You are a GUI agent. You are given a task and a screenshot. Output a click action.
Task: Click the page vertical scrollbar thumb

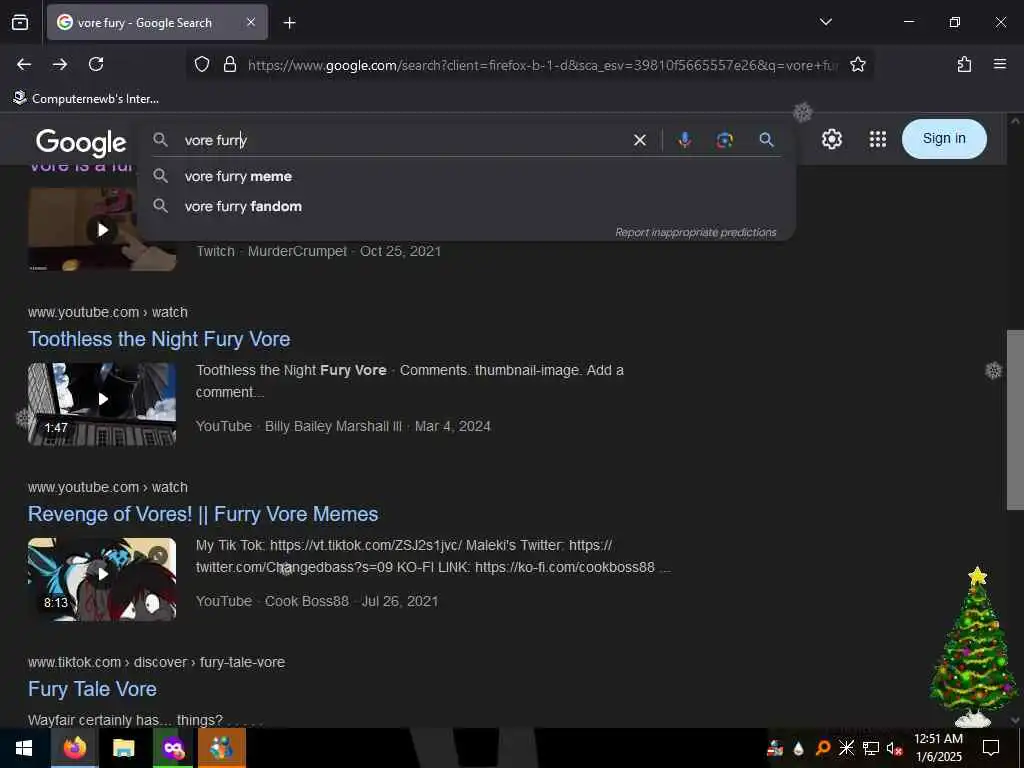pos(1015,419)
